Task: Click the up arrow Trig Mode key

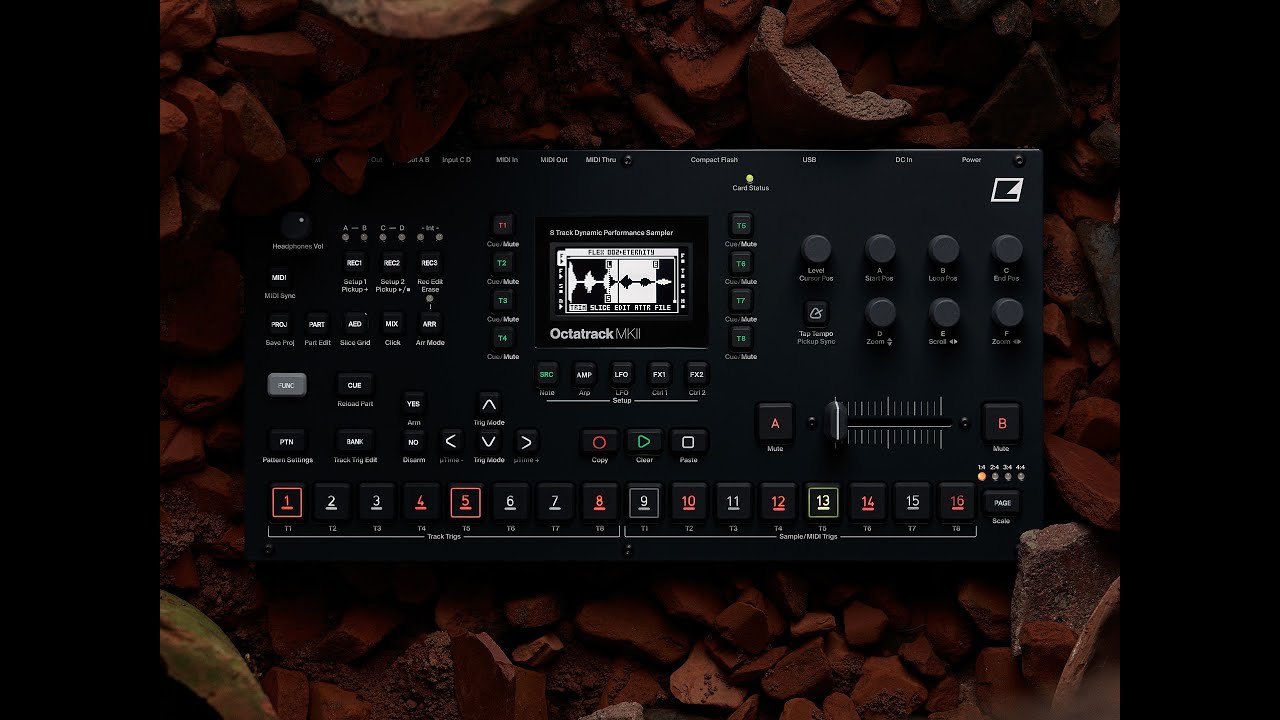Action: click(489, 405)
